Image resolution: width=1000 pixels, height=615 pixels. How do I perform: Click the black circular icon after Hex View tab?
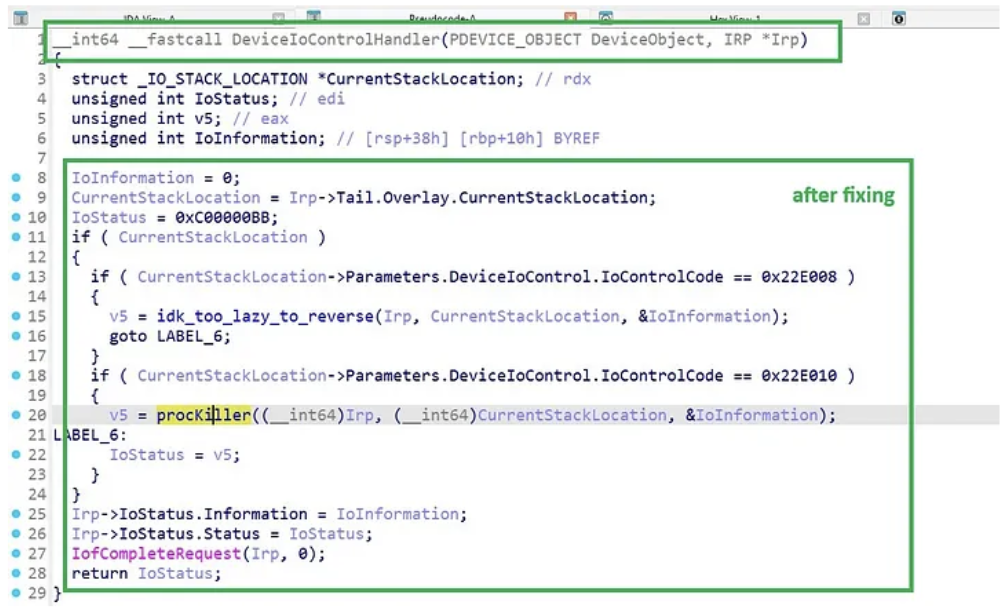pyautogui.click(x=899, y=18)
